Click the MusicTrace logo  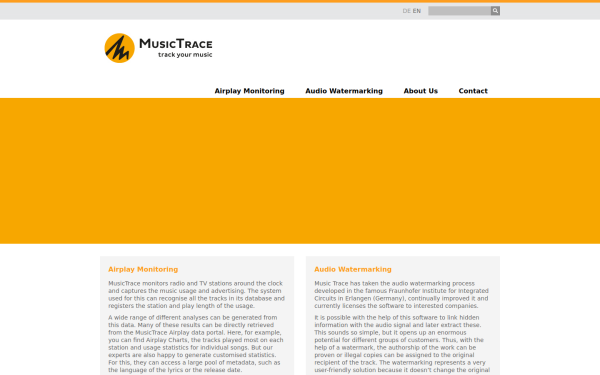[158, 48]
